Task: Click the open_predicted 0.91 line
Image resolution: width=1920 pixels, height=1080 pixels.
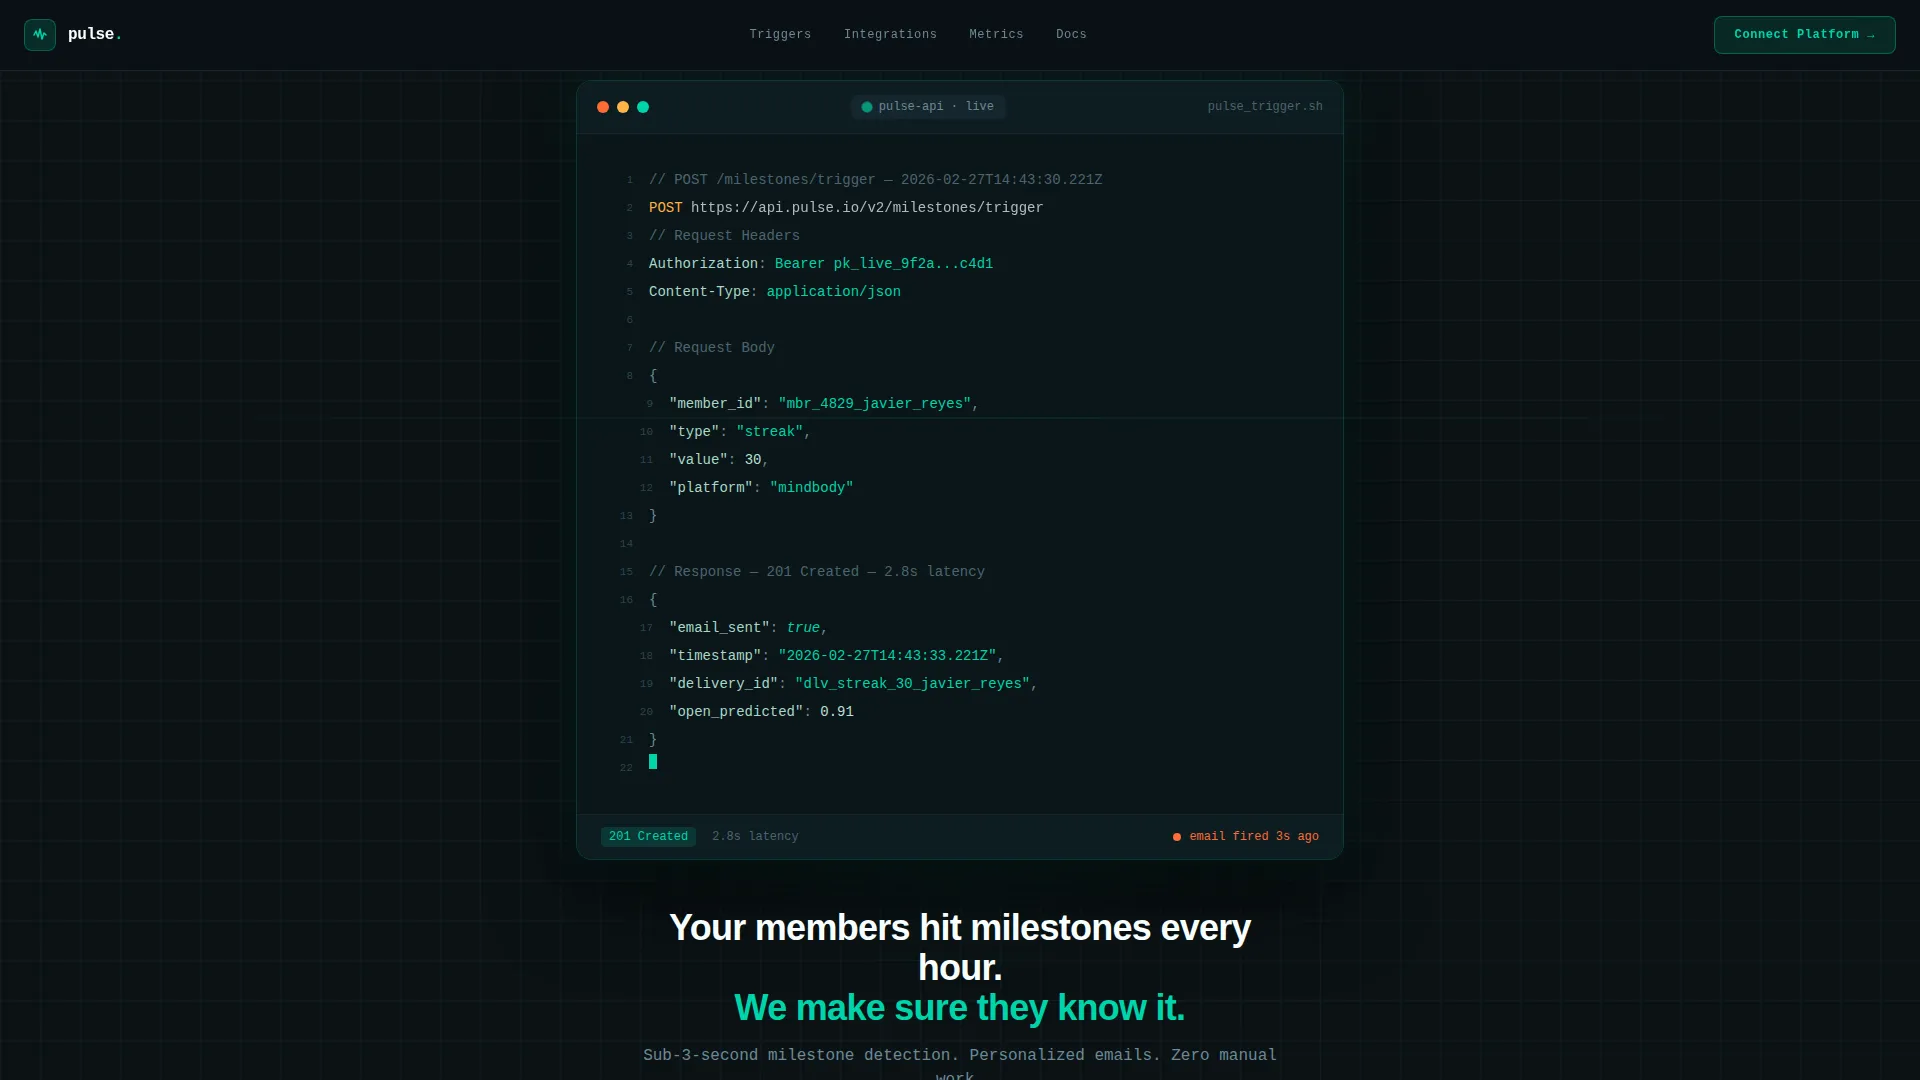Action: [x=761, y=712]
